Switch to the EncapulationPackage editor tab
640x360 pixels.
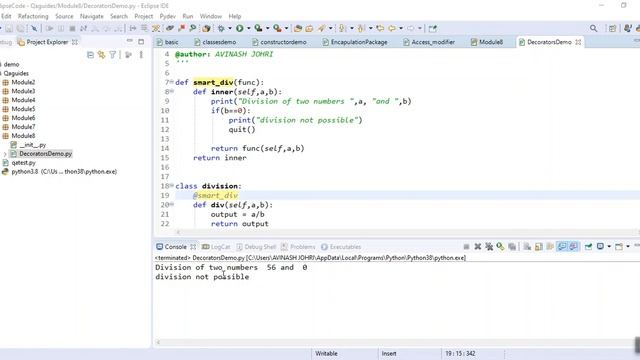354,42
